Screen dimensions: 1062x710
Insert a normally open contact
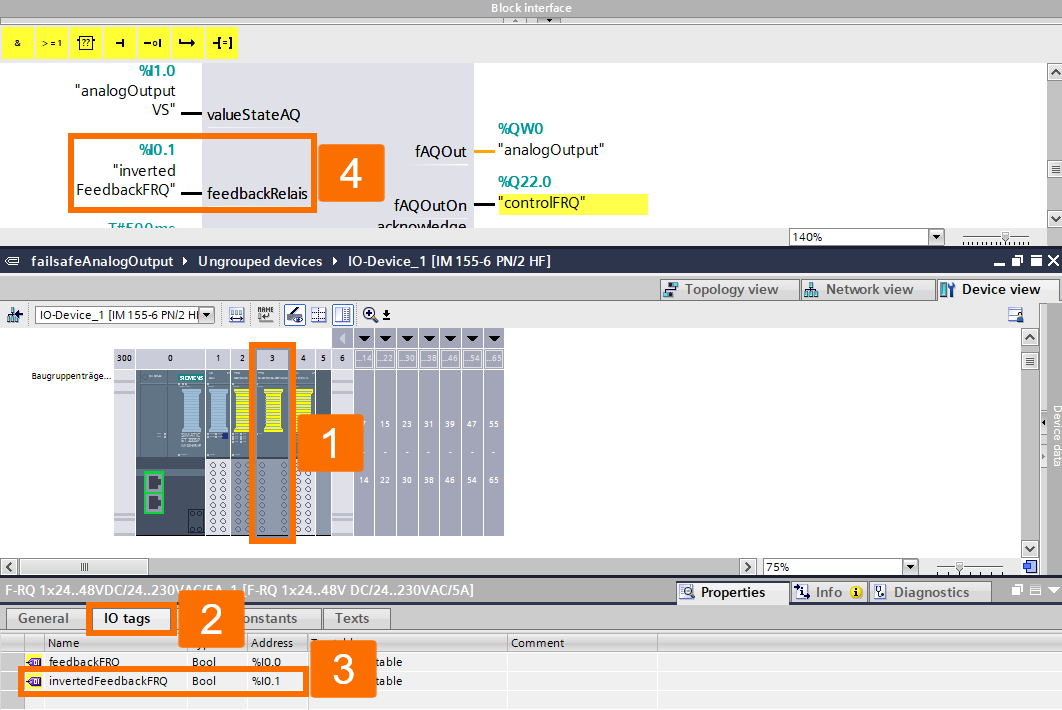119,43
